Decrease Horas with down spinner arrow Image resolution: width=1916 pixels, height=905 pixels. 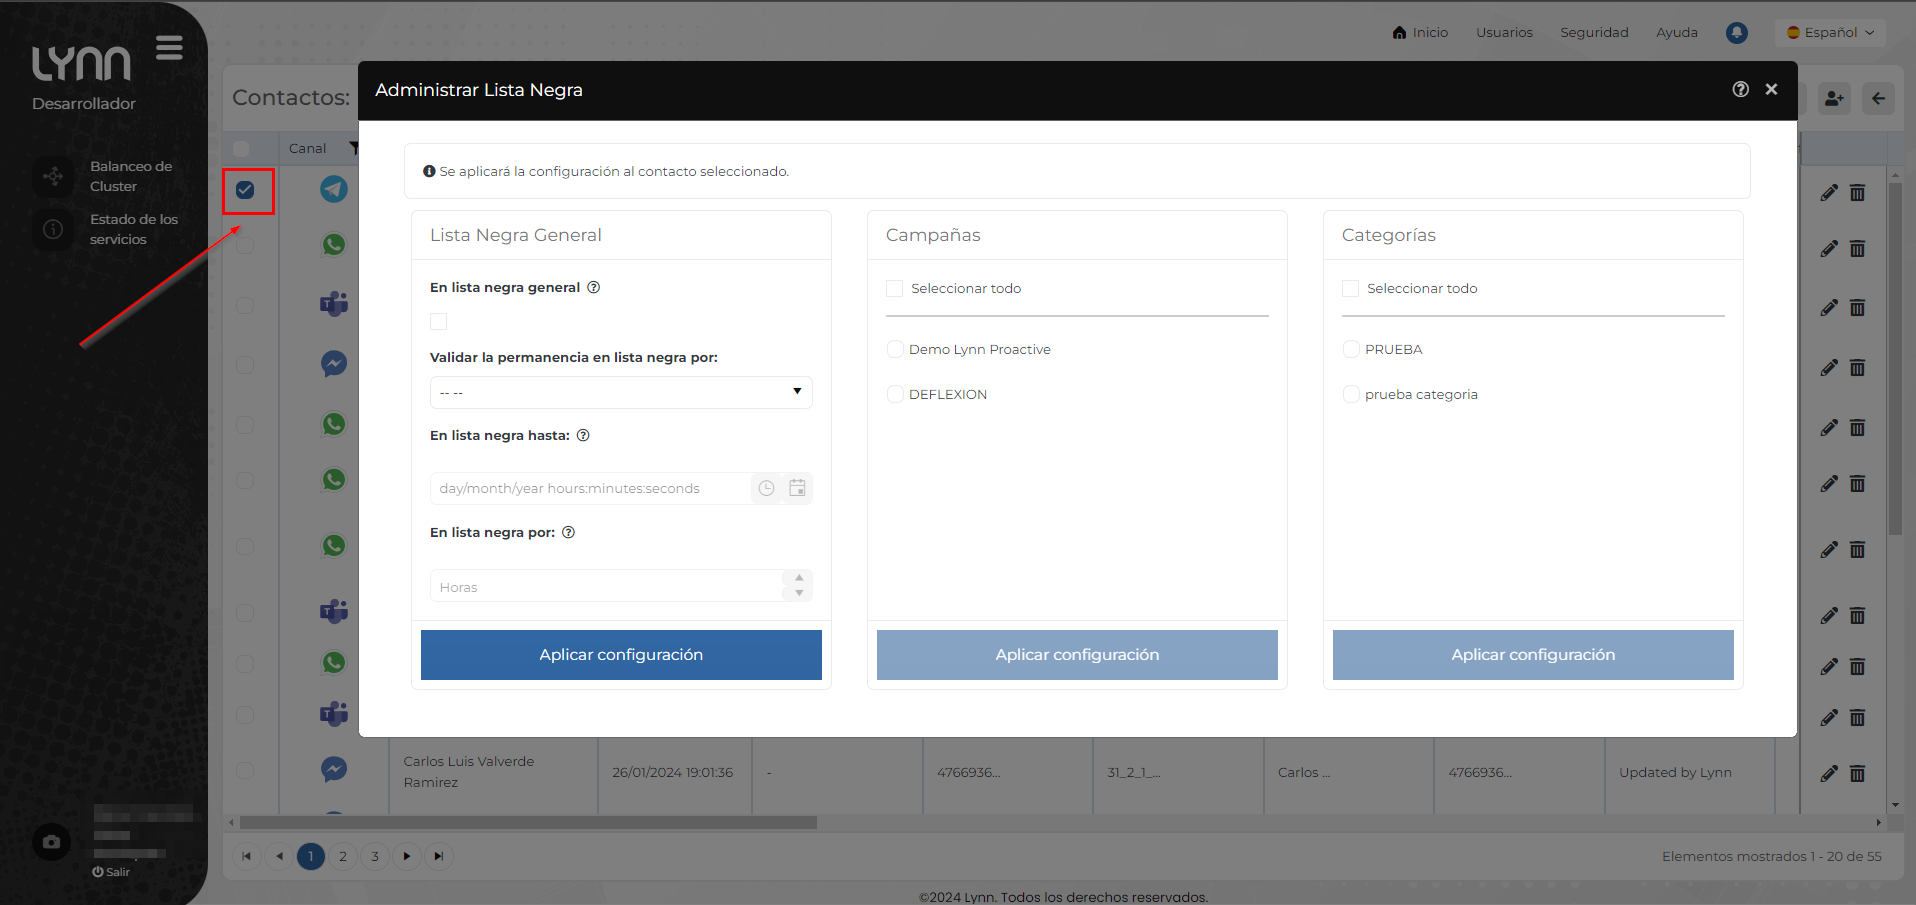[x=799, y=593]
